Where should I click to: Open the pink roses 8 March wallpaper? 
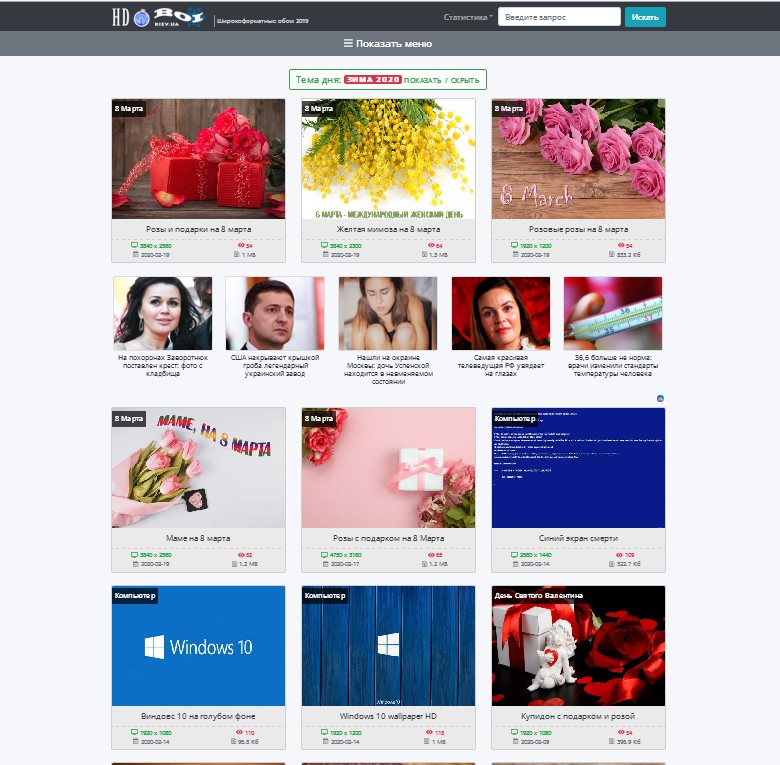(578, 159)
